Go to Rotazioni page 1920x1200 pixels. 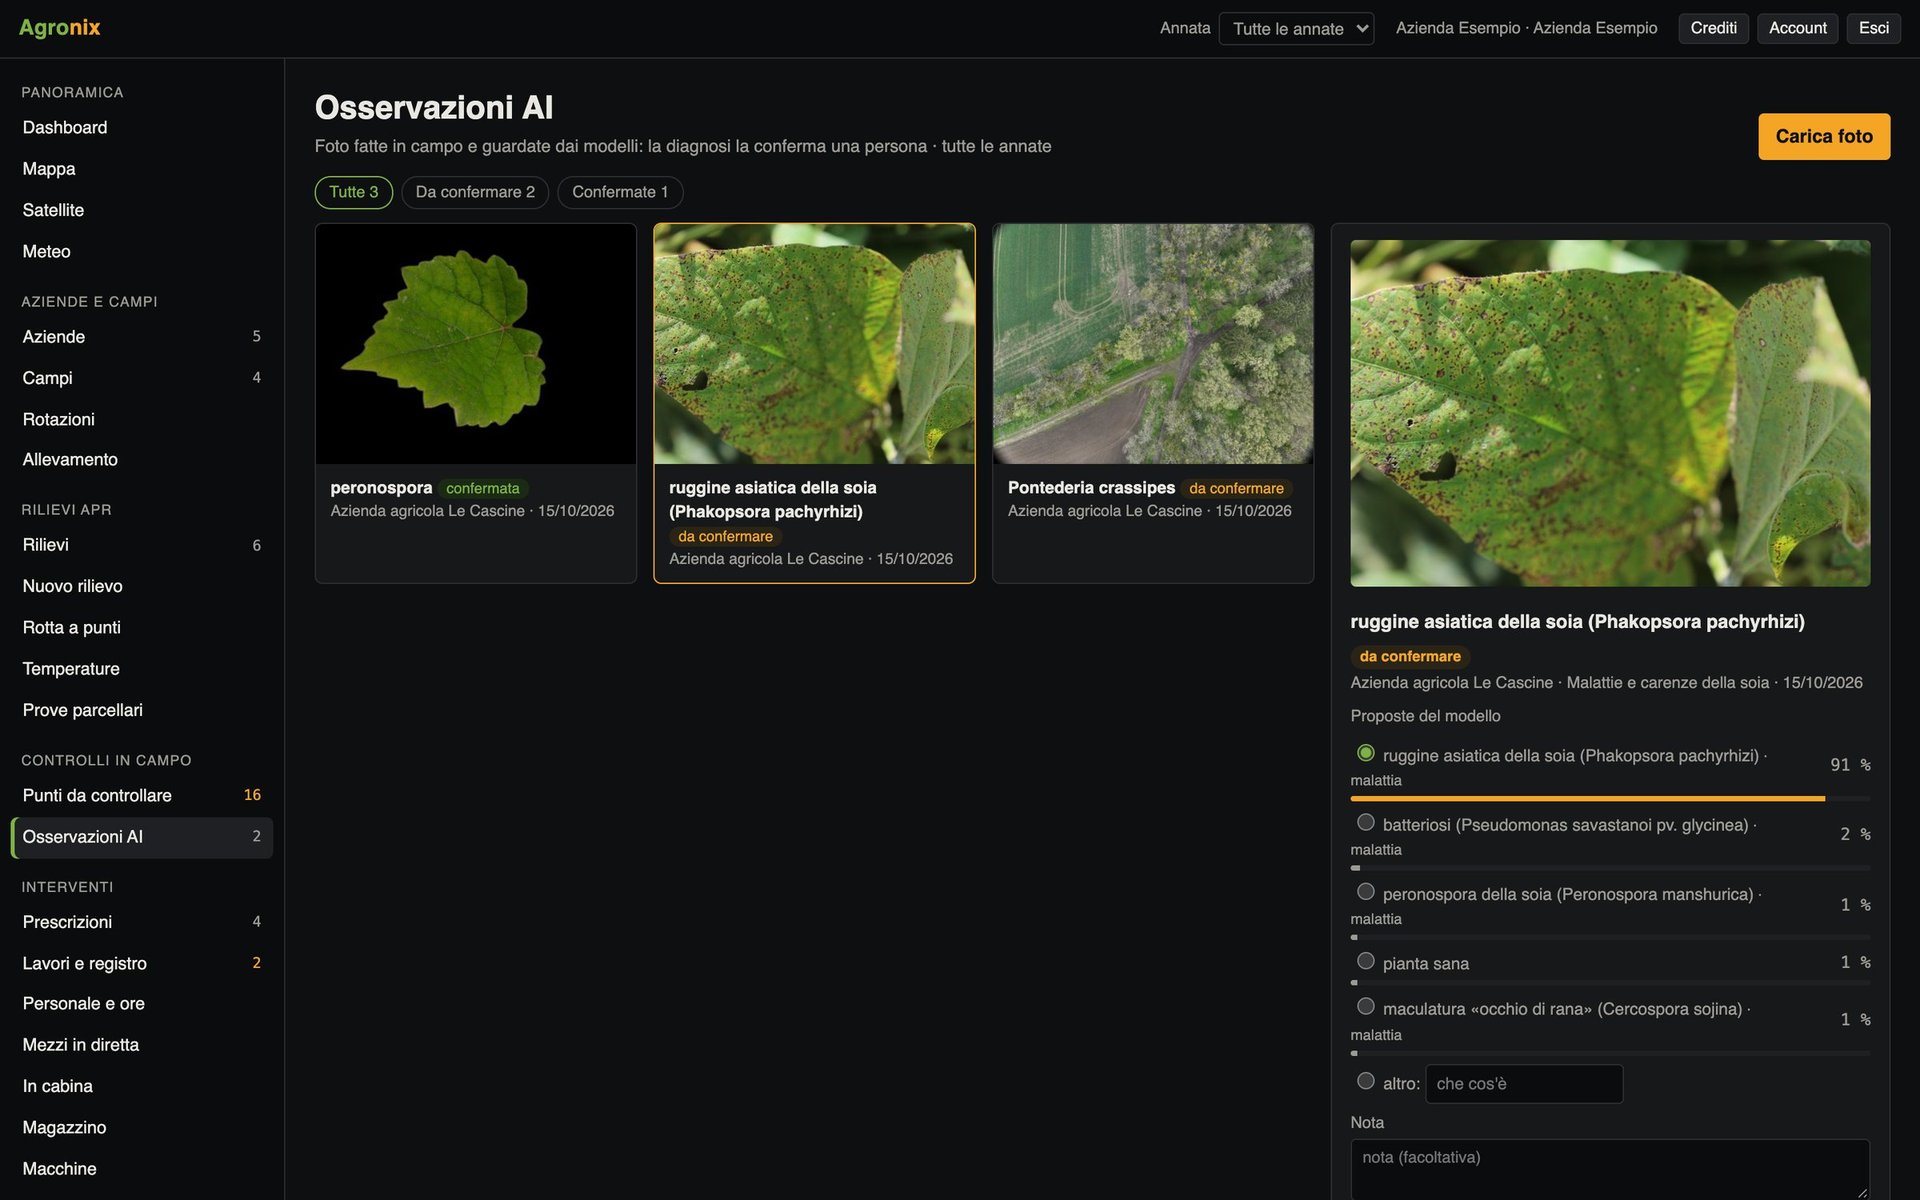coord(142,419)
